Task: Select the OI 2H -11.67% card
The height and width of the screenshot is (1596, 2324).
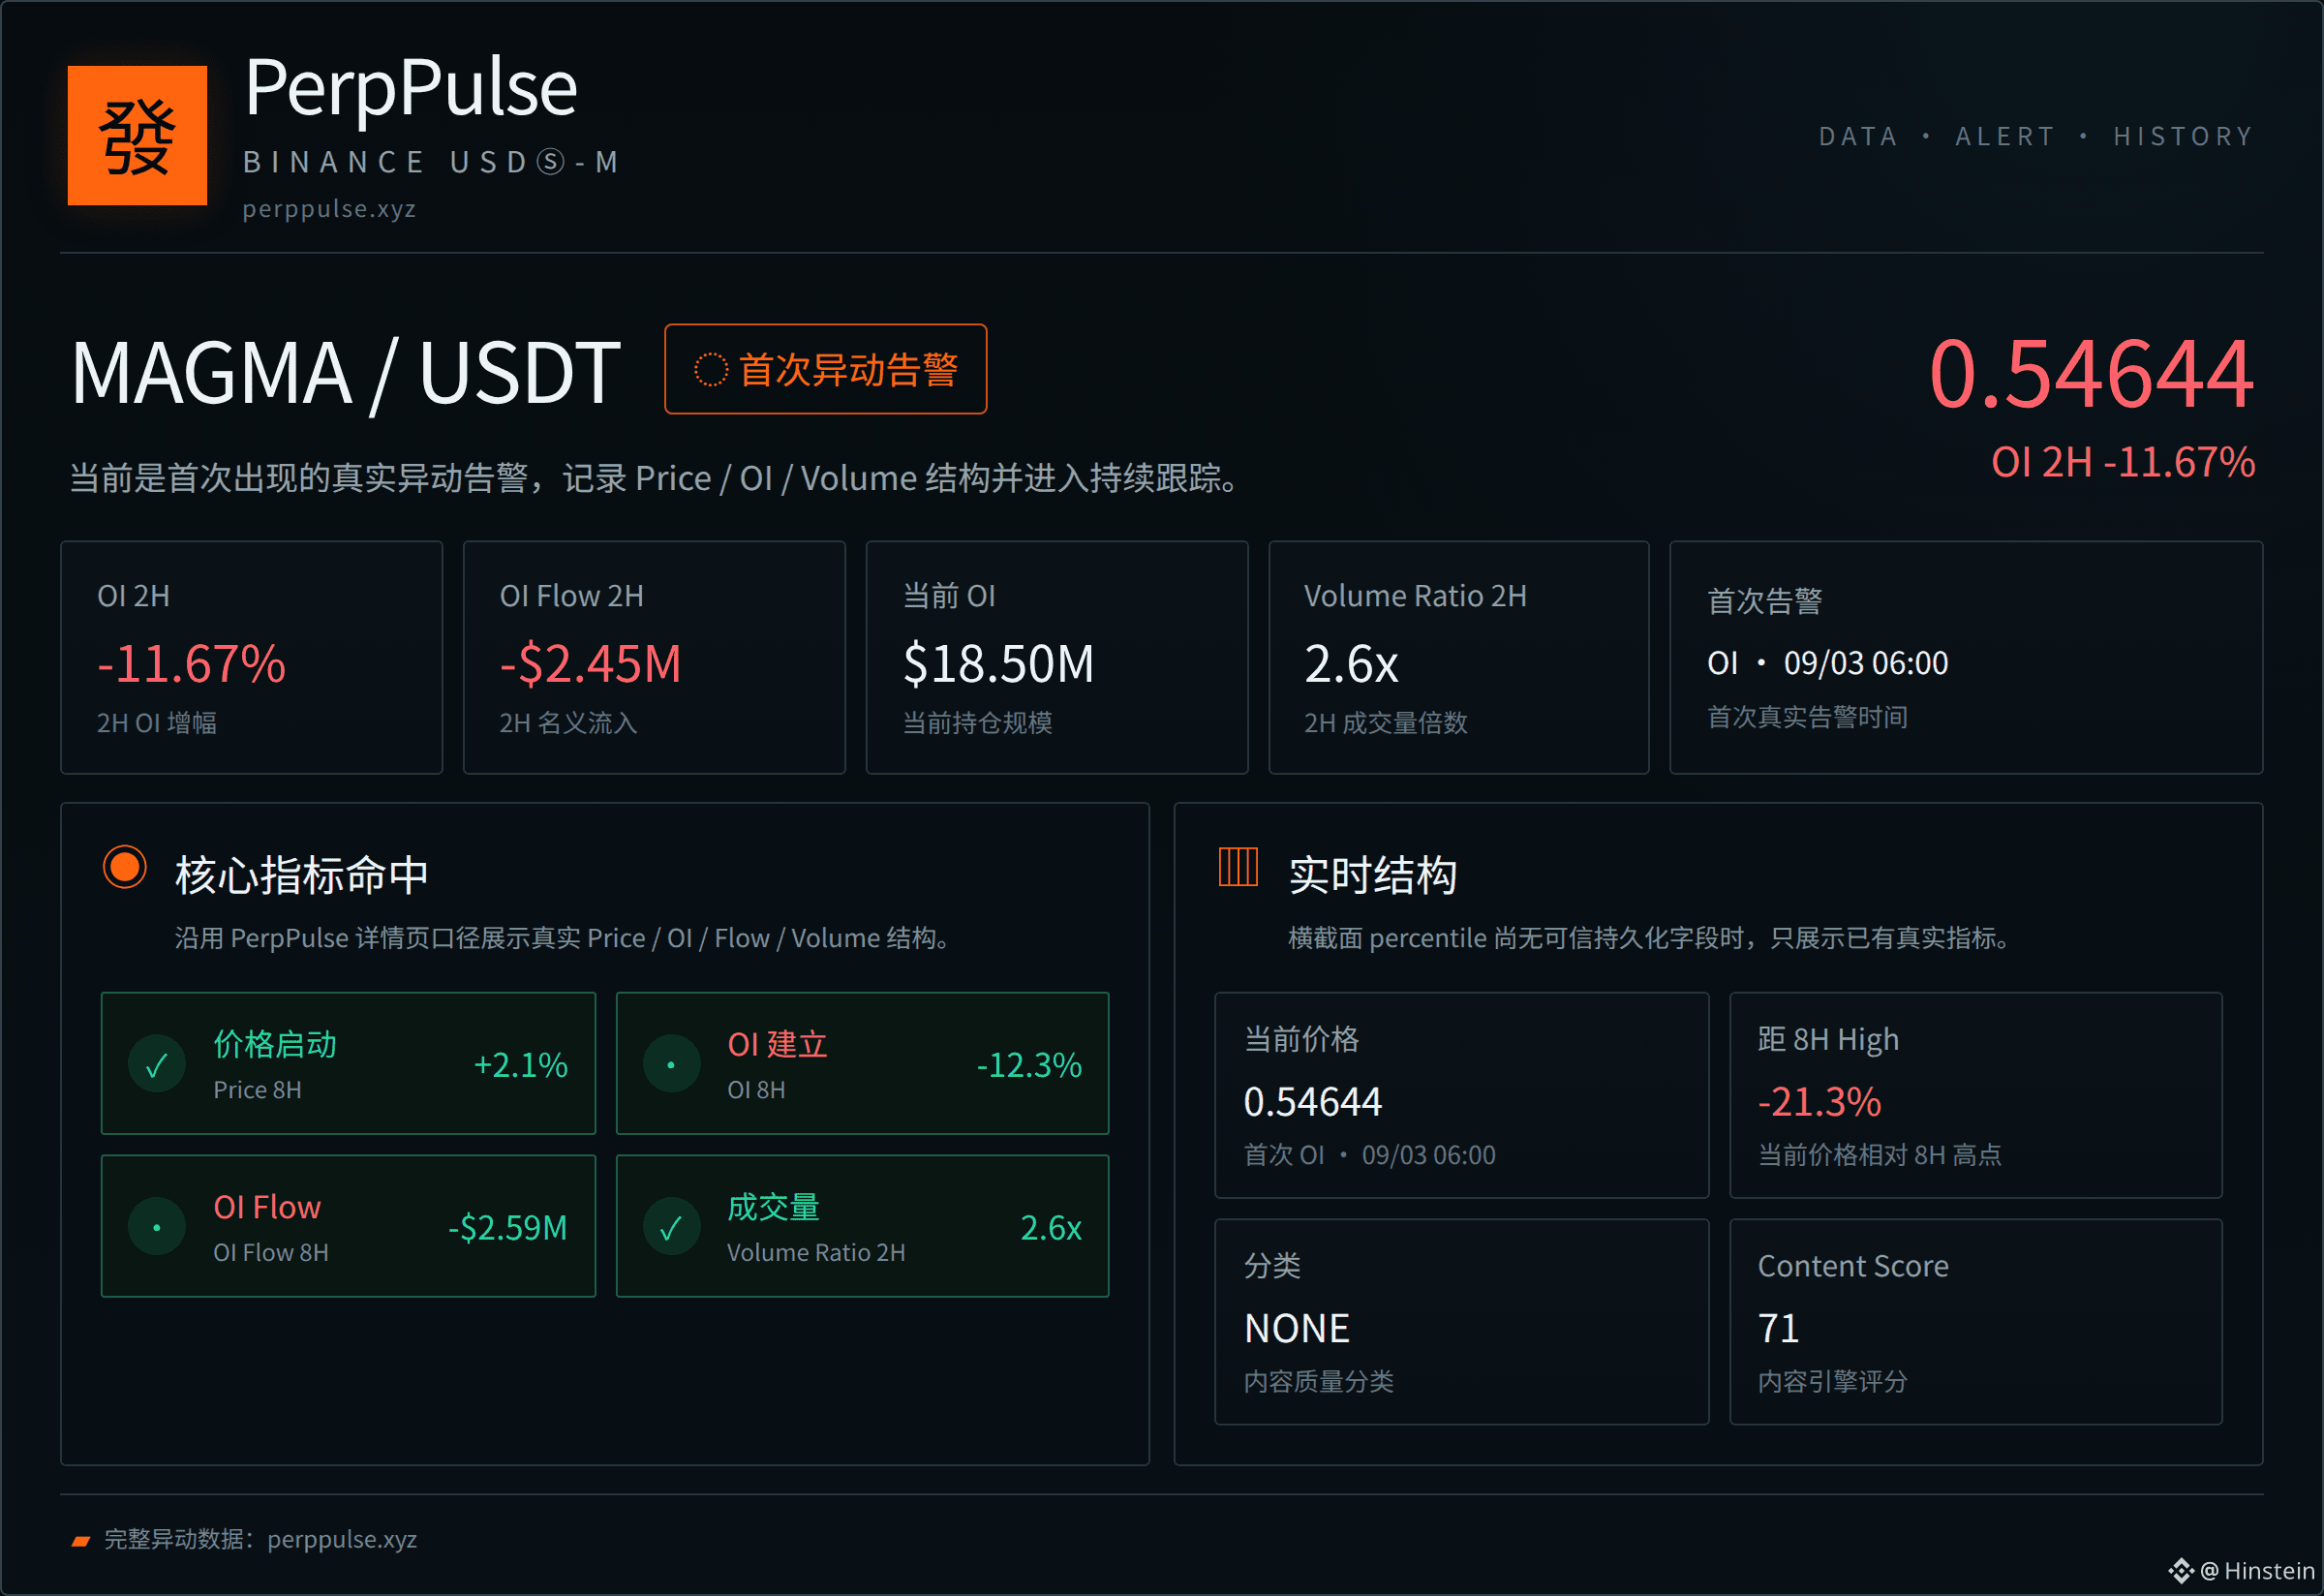Action: click(x=251, y=658)
